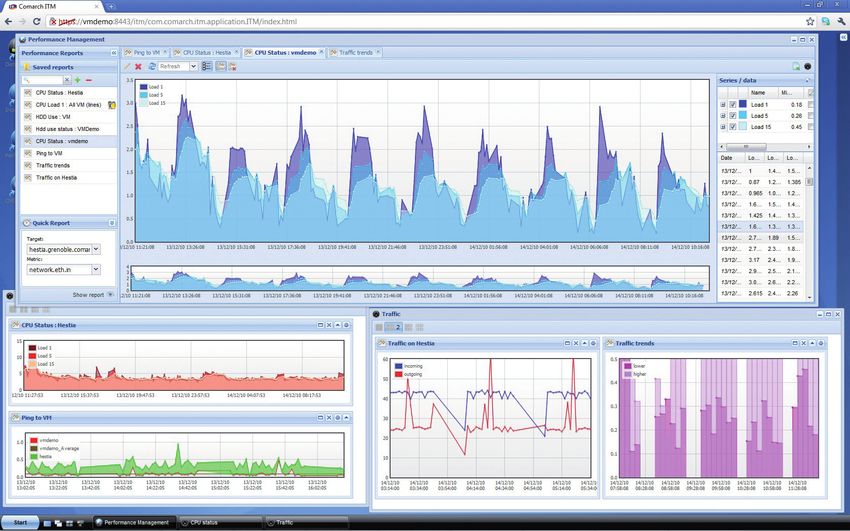The height and width of the screenshot is (531, 850).
Task: Click the series table horizontal scrollbar thumb
Action: [746, 147]
